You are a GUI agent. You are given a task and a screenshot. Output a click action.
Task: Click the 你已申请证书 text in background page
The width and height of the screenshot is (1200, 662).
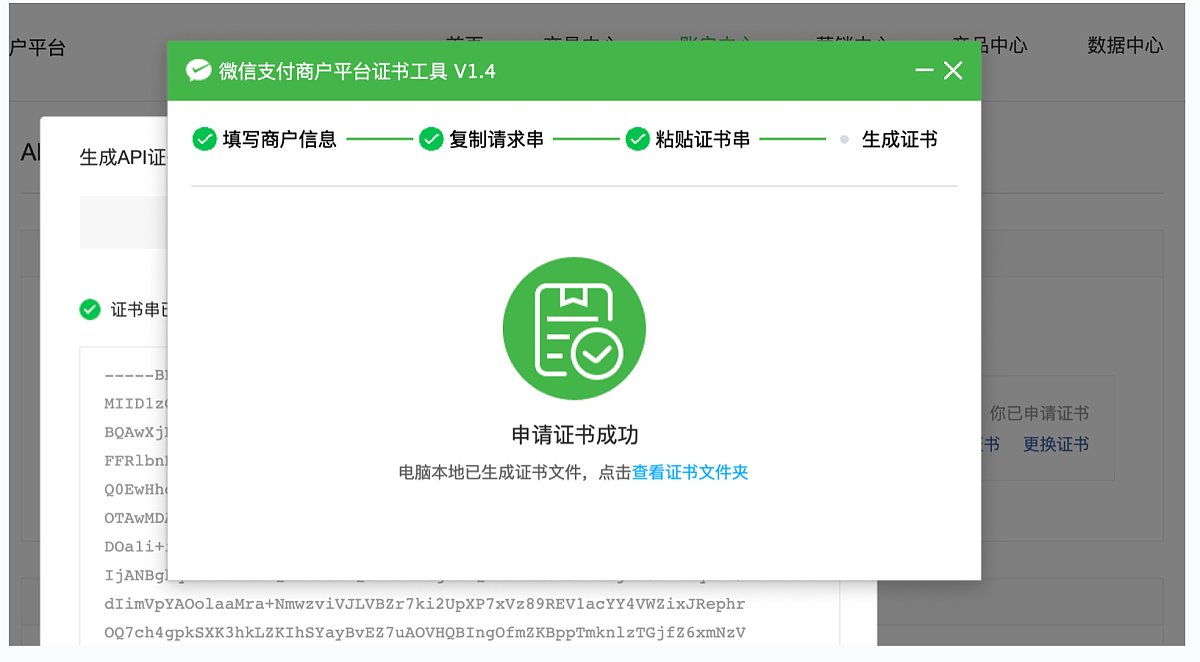point(1039,413)
